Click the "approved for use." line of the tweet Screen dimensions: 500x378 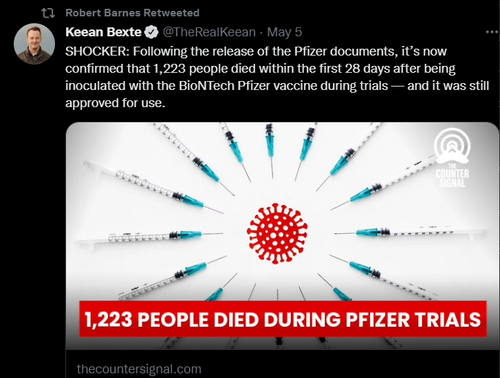(x=115, y=103)
